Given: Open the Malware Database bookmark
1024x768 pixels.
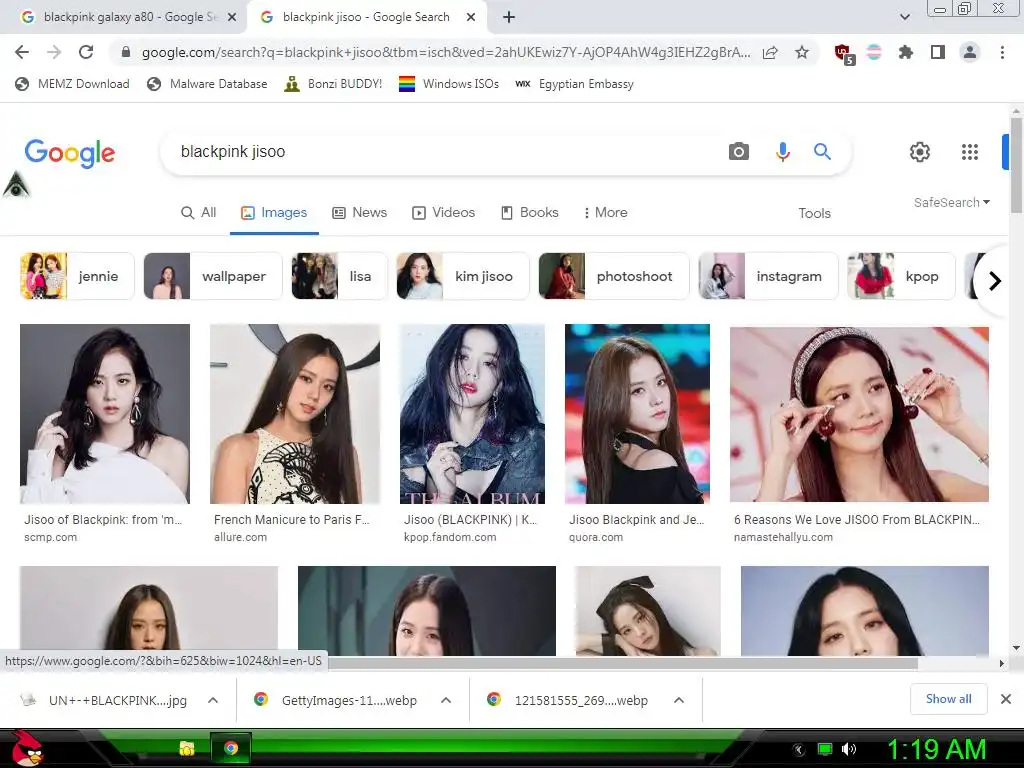Looking at the screenshot, I should [208, 84].
